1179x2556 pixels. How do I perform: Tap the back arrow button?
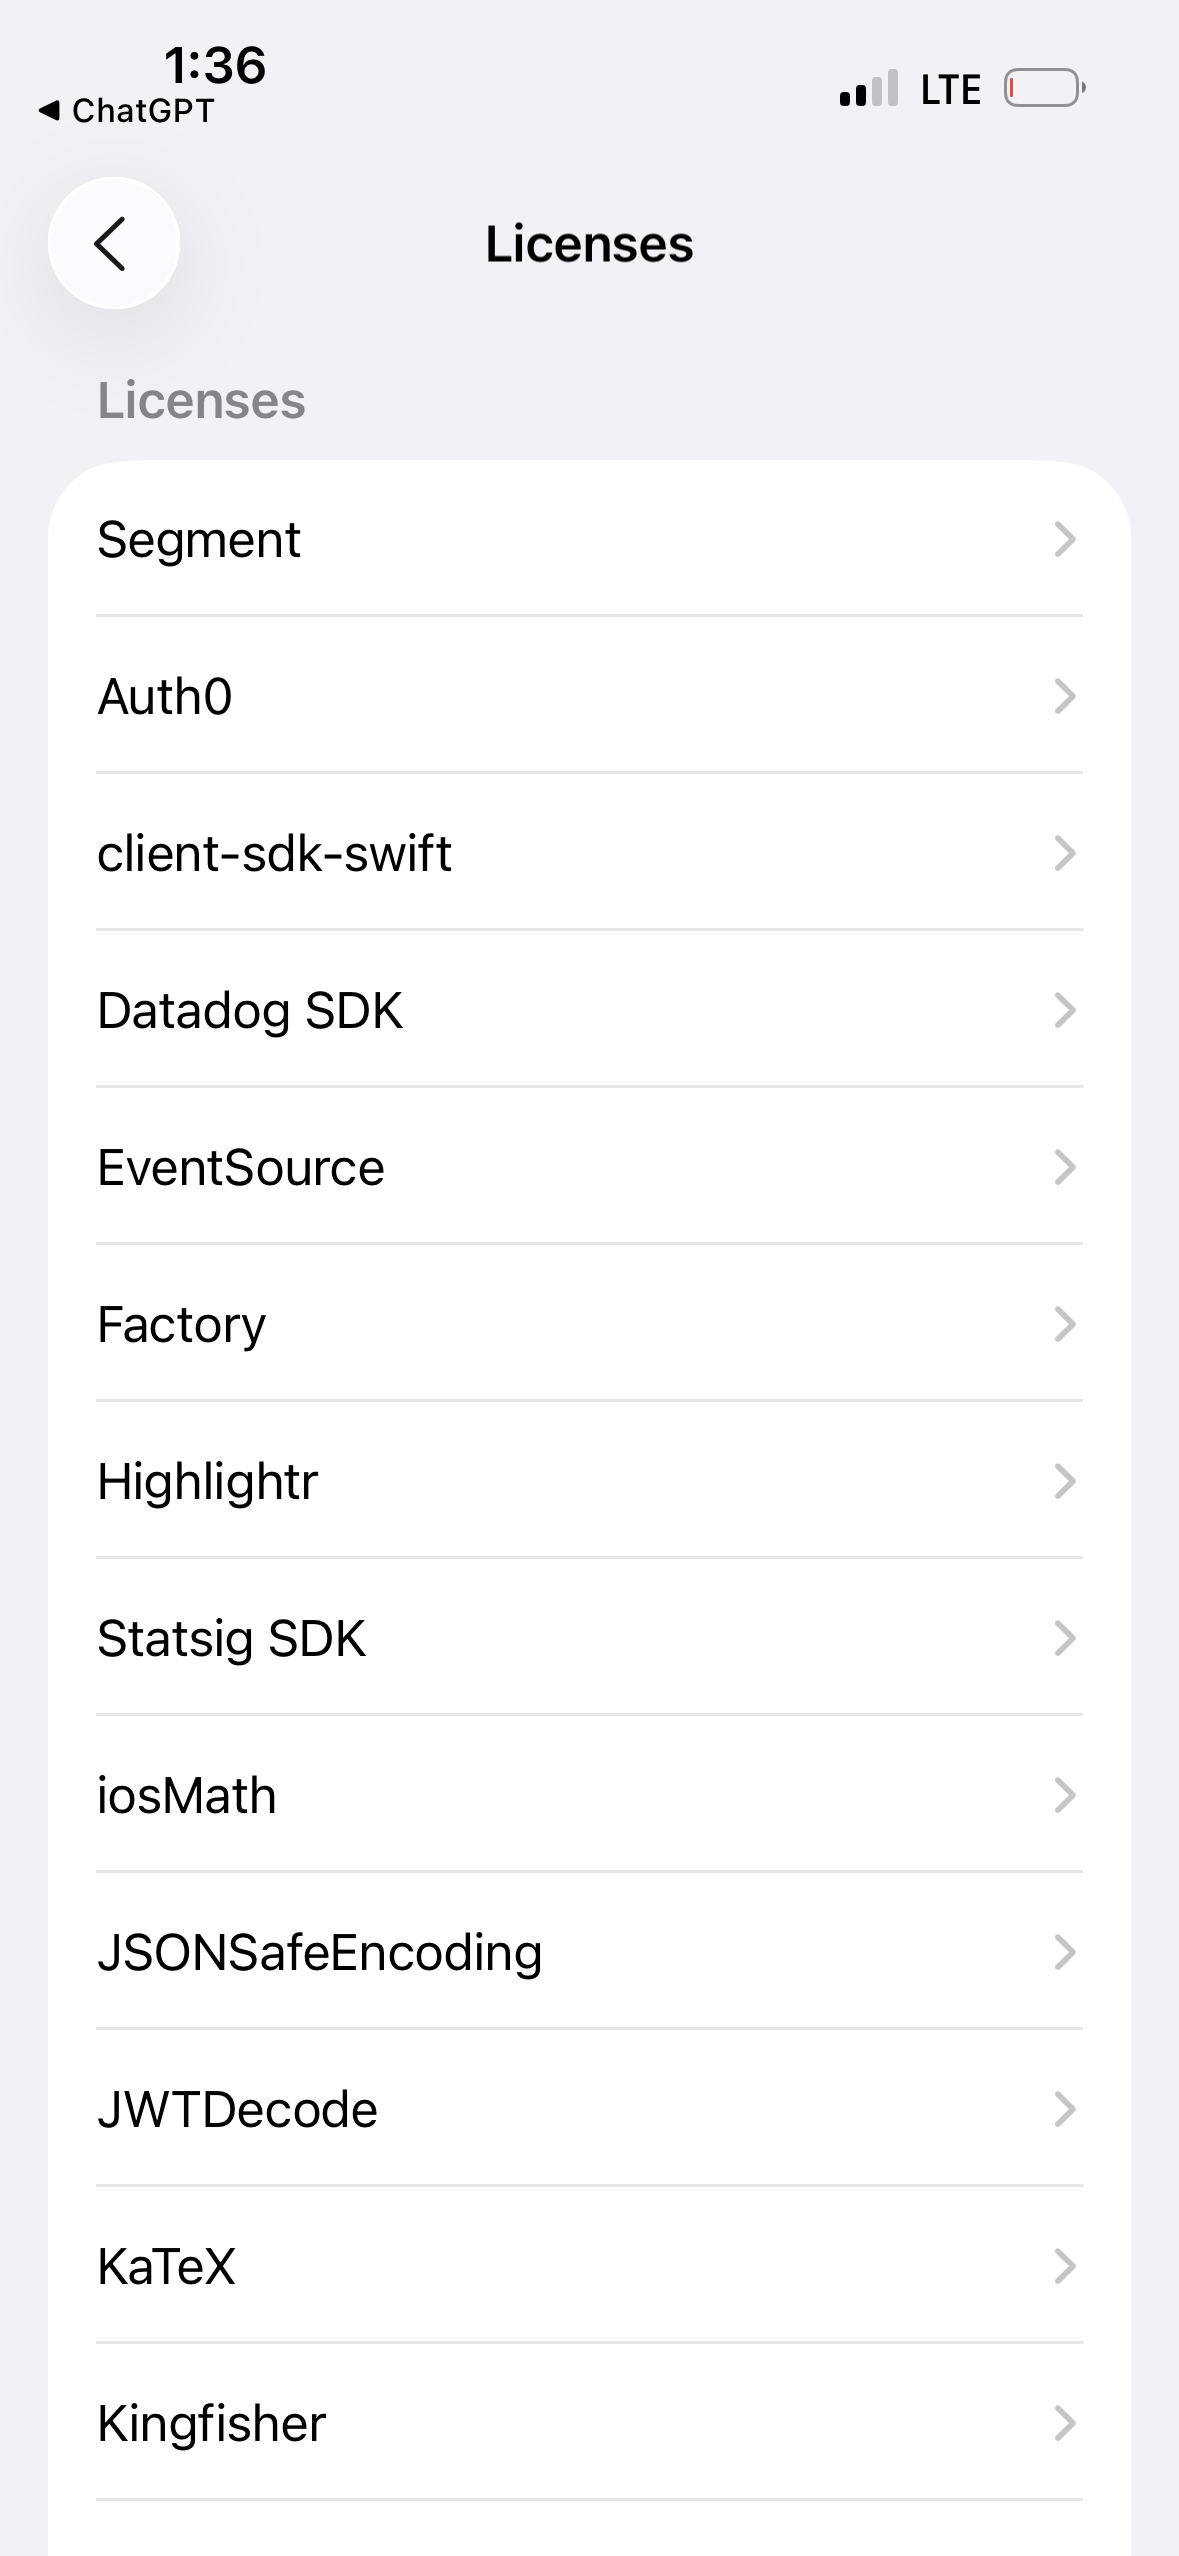(x=113, y=243)
